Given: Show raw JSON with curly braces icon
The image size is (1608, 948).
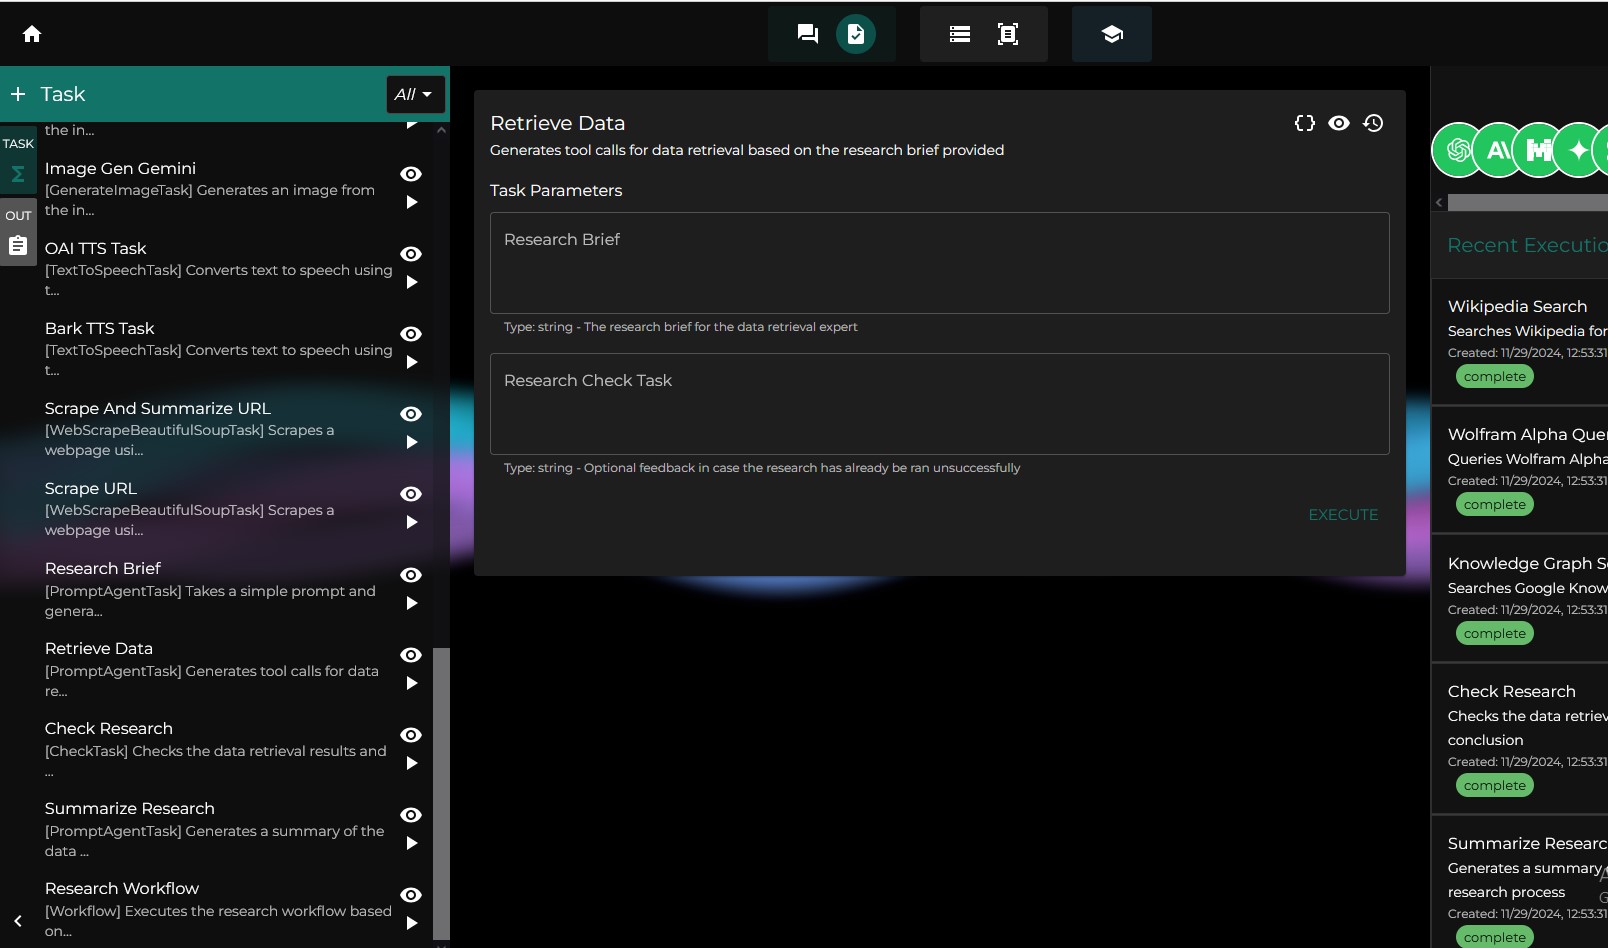Looking at the screenshot, I should point(1305,123).
